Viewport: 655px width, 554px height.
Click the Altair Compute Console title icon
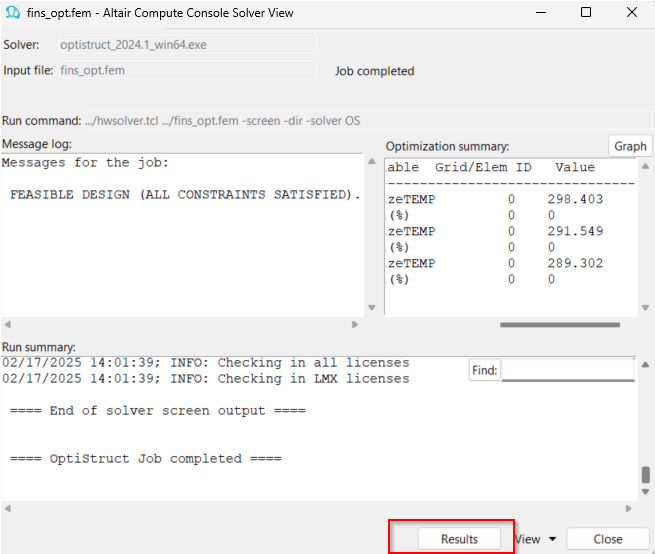point(13,13)
